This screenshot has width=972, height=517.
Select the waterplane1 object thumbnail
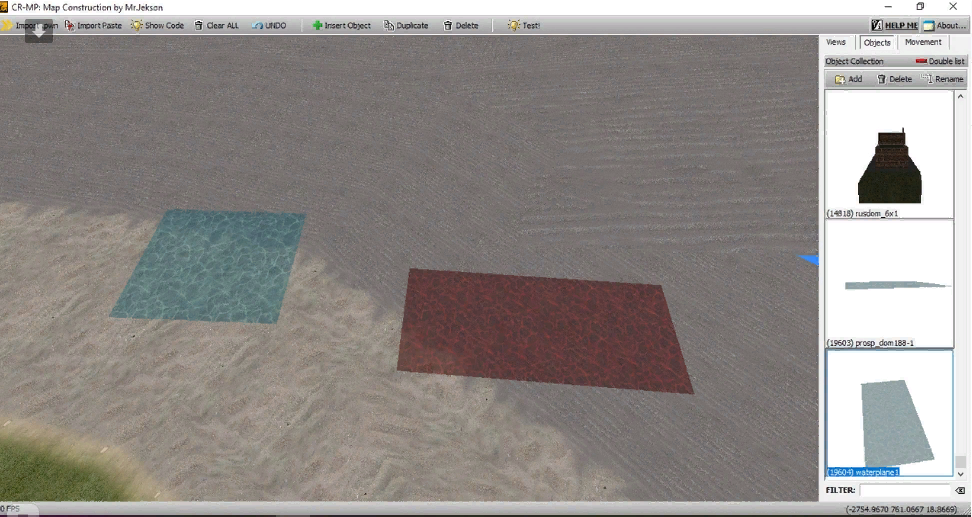890,413
